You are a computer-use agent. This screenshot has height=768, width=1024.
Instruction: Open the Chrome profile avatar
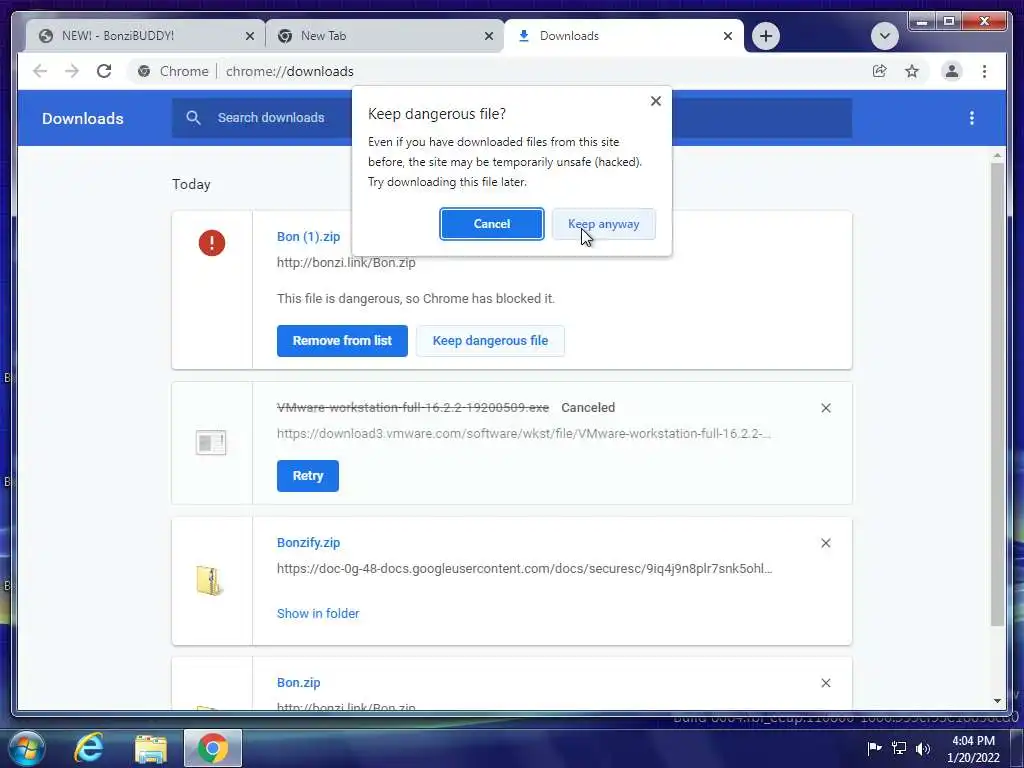click(x=952, y=71)
